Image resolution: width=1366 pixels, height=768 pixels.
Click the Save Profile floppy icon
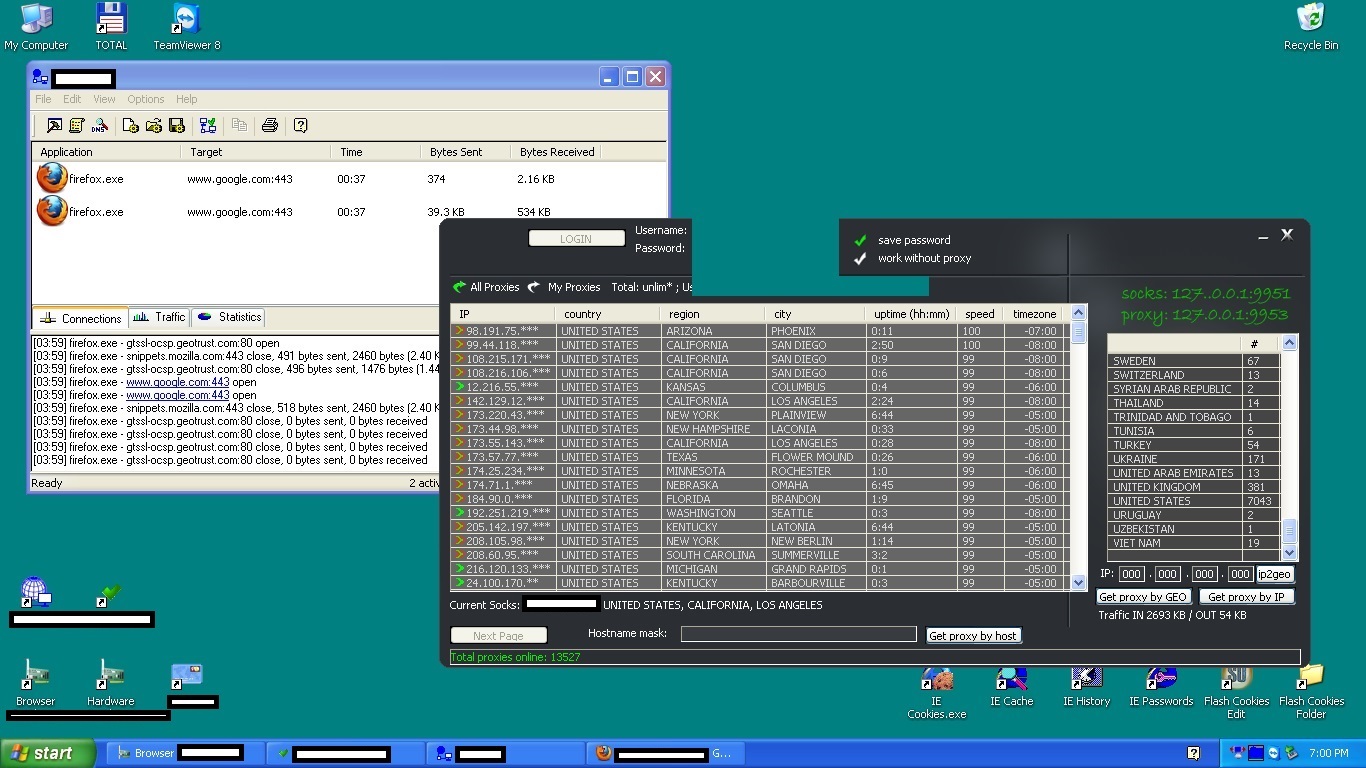coord(177,125)
